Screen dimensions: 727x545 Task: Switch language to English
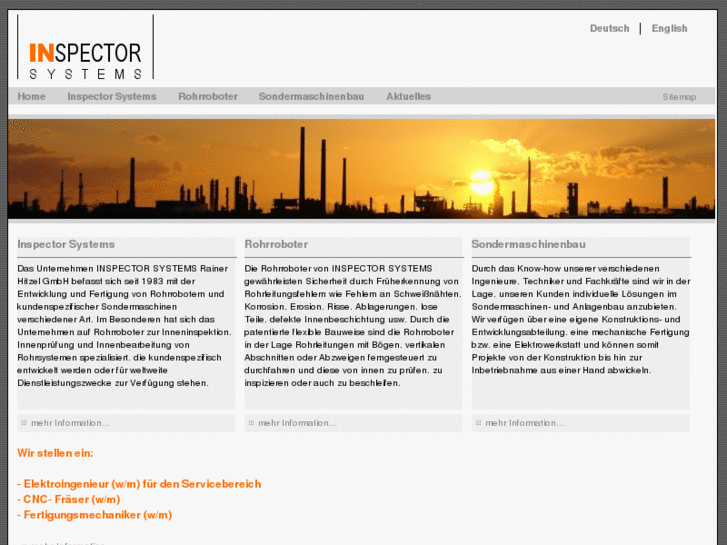669,28
